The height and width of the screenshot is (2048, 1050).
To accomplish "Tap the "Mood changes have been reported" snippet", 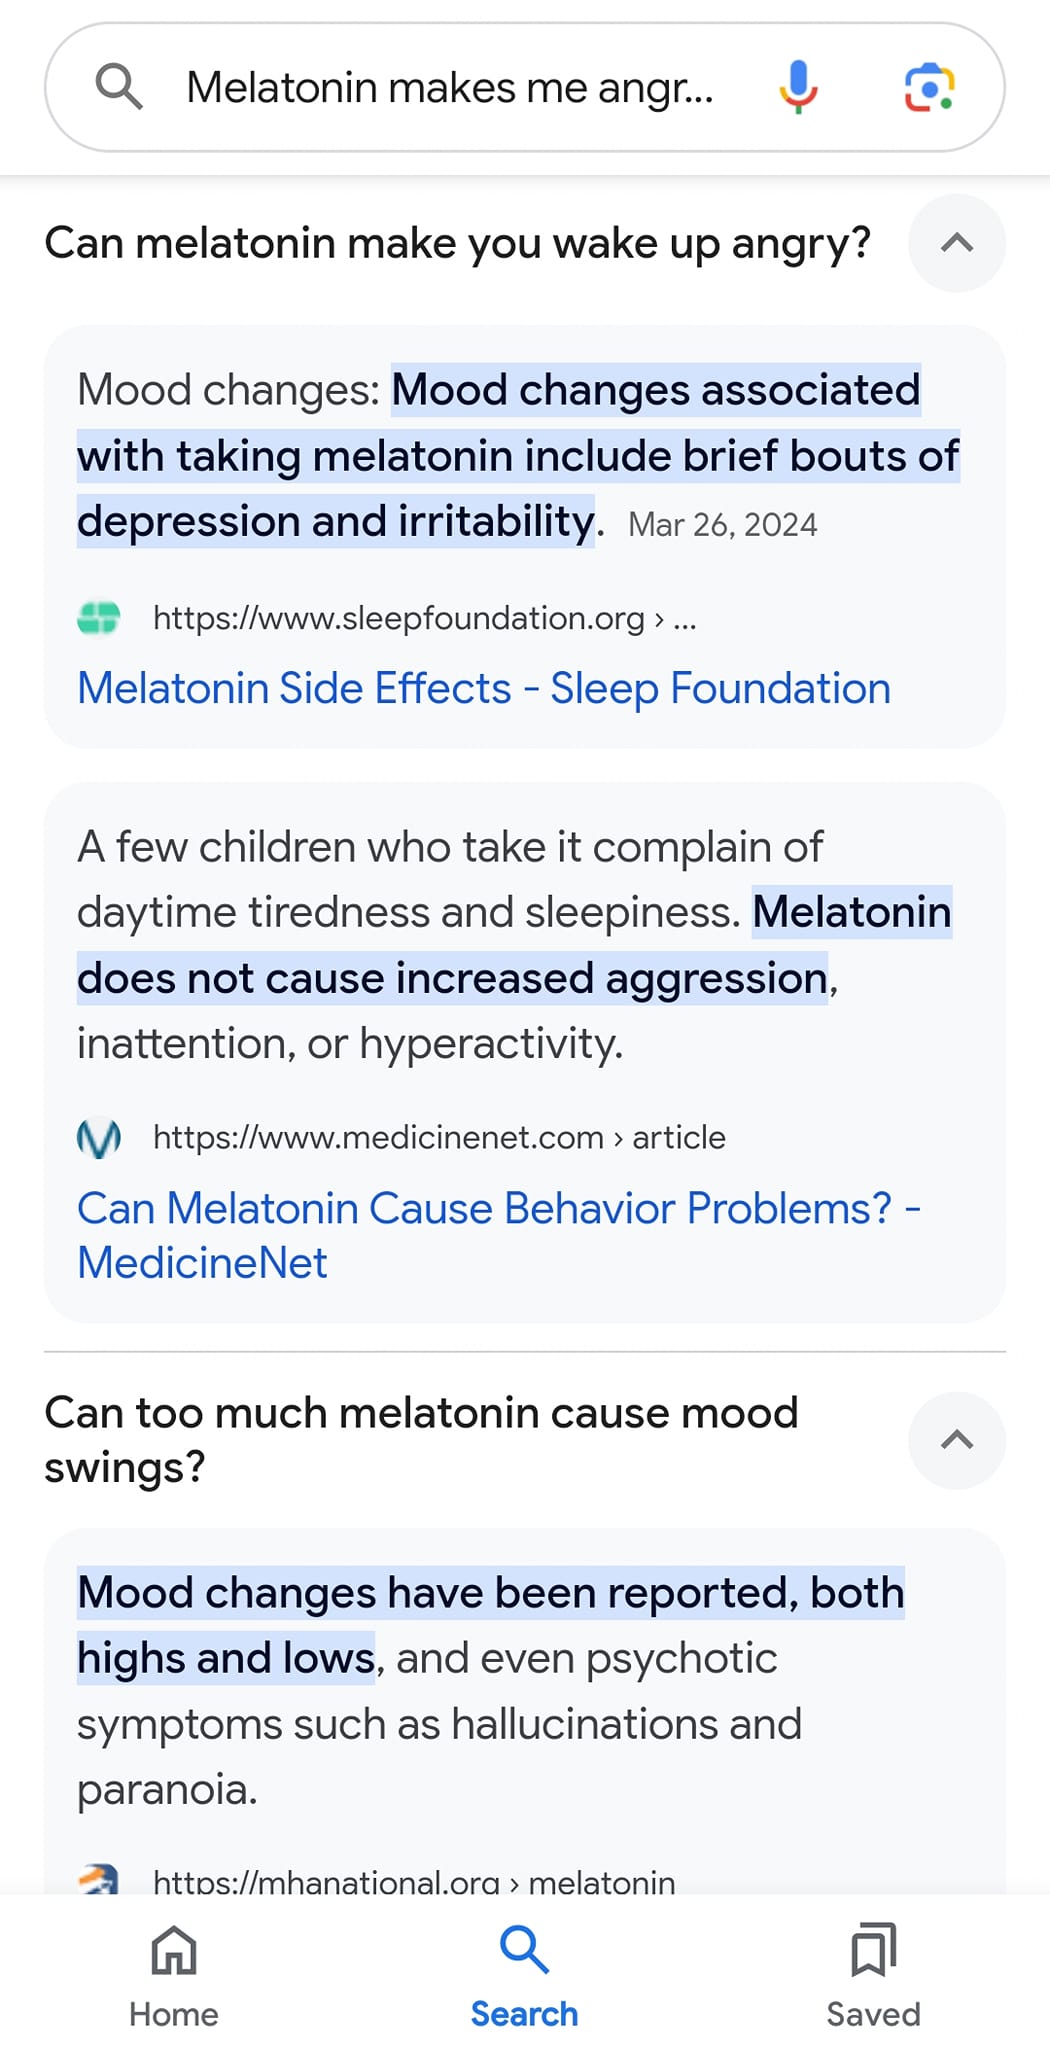I will 491,1625.
